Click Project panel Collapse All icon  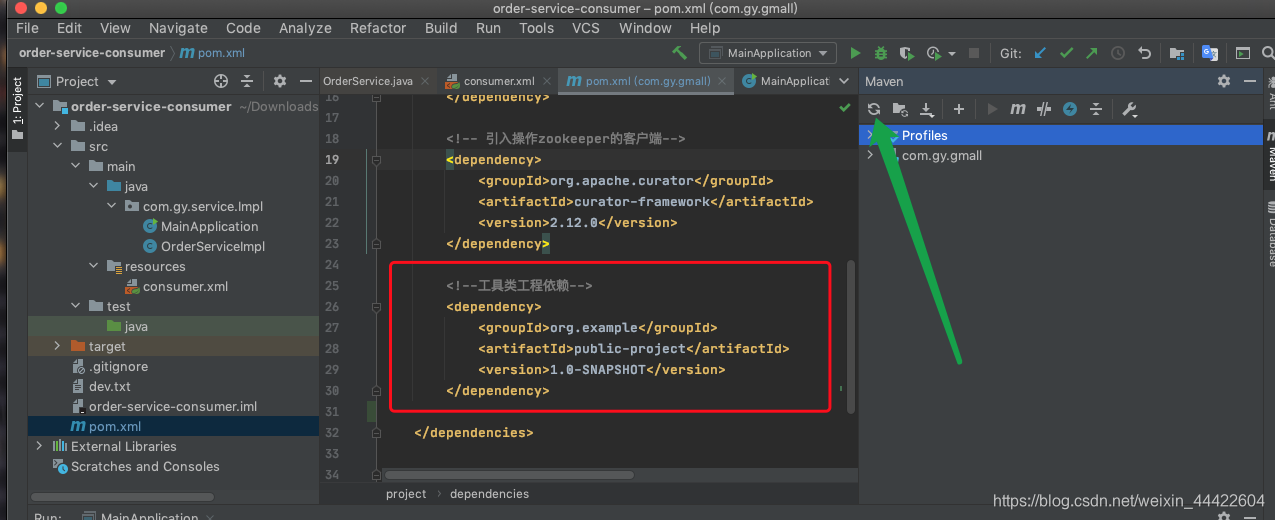point(249,81)
